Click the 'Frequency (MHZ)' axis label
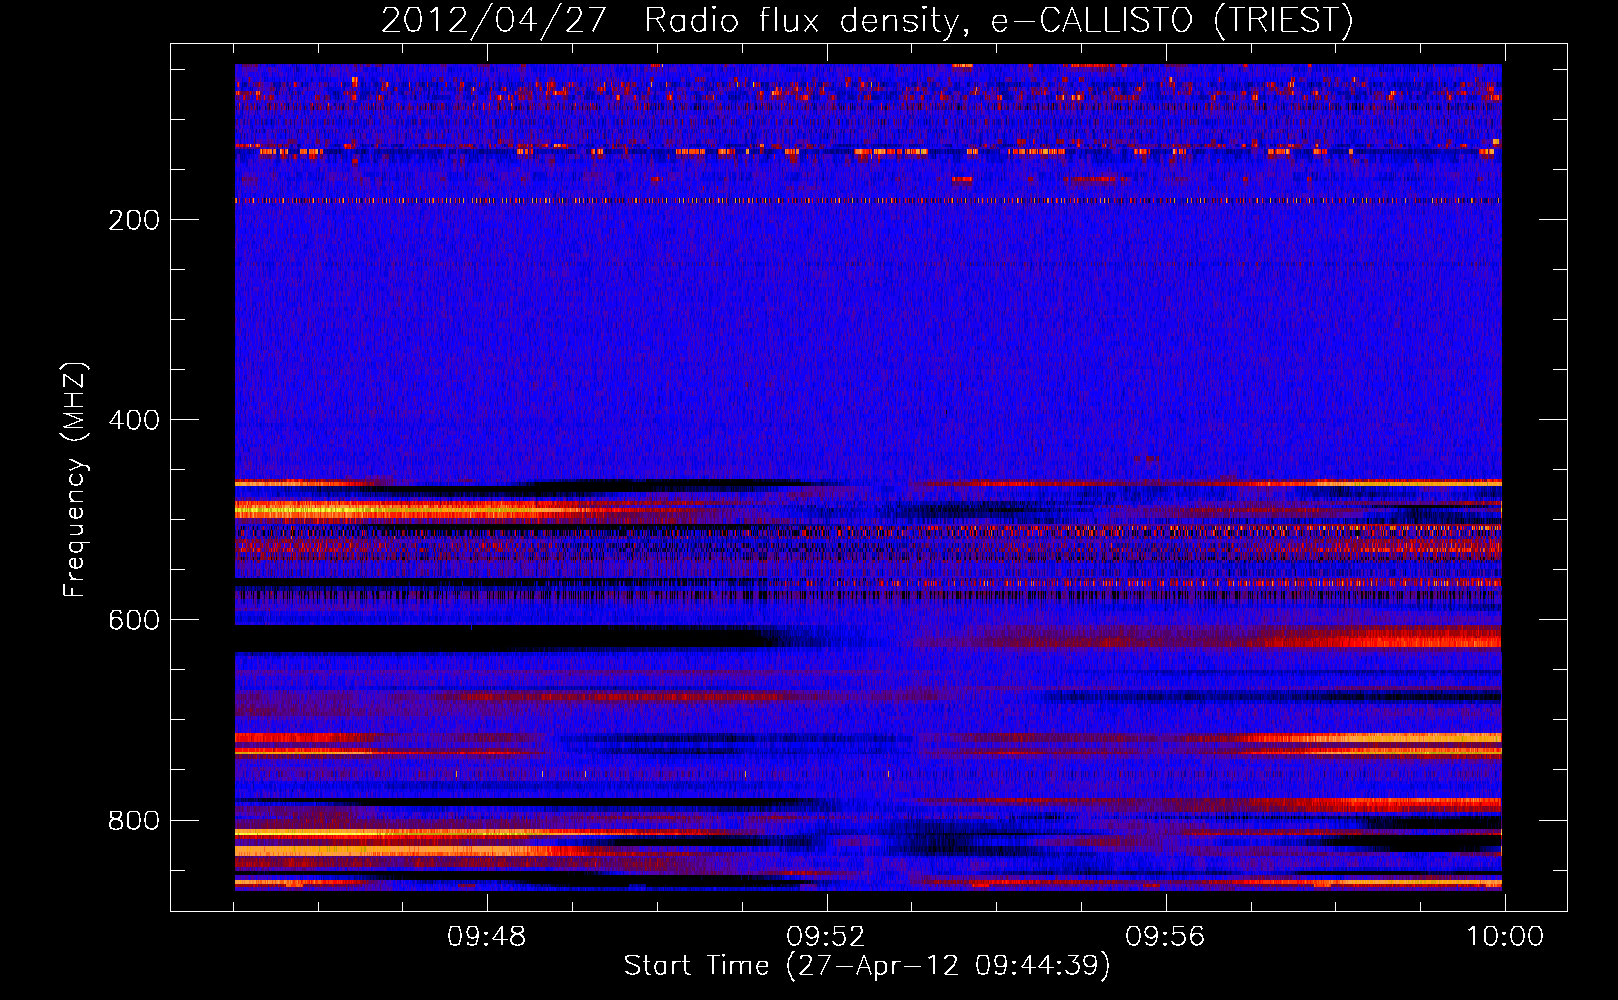The width and height of the screenshot is (1618, 1000). click(x=75, y=480)
